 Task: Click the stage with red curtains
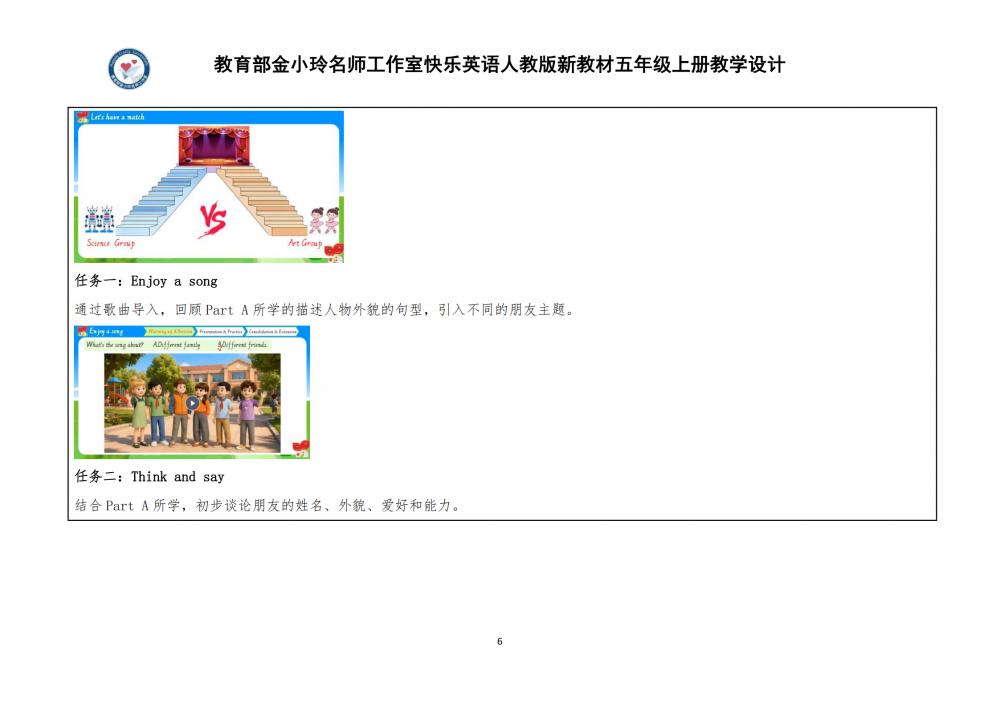[214, 145]
